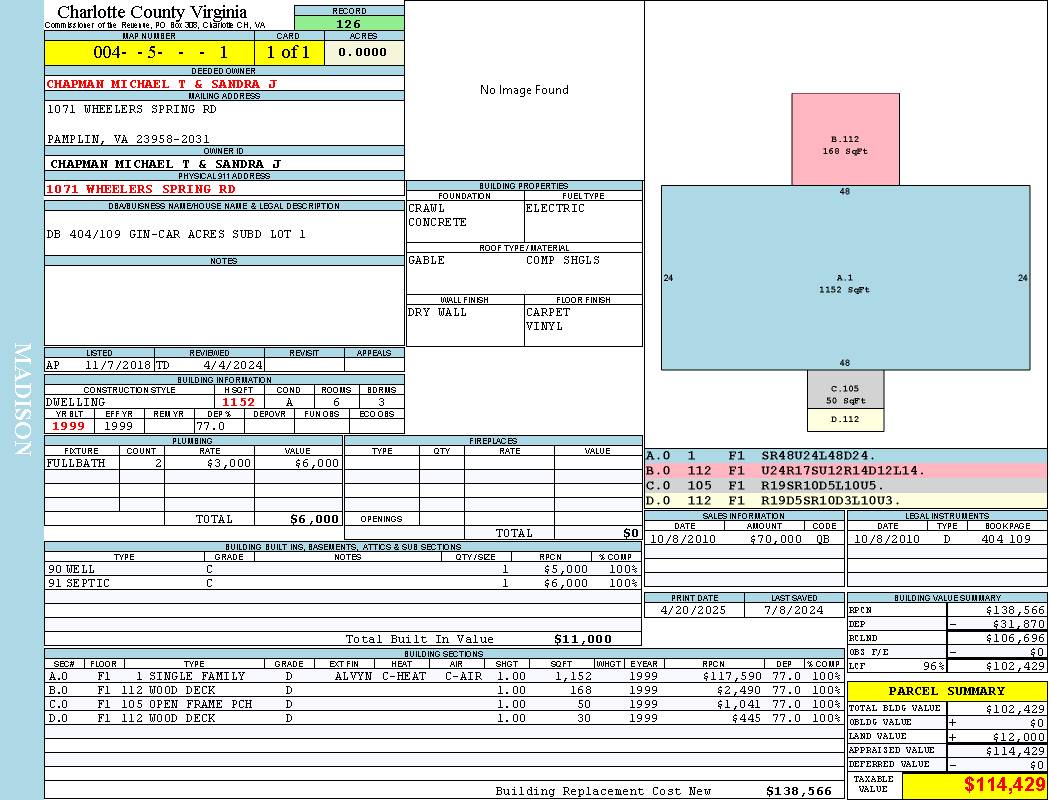Viewport: 1050px width, 800px height.
Task: Click plumbing total $6,000
Action: (315, 519)
